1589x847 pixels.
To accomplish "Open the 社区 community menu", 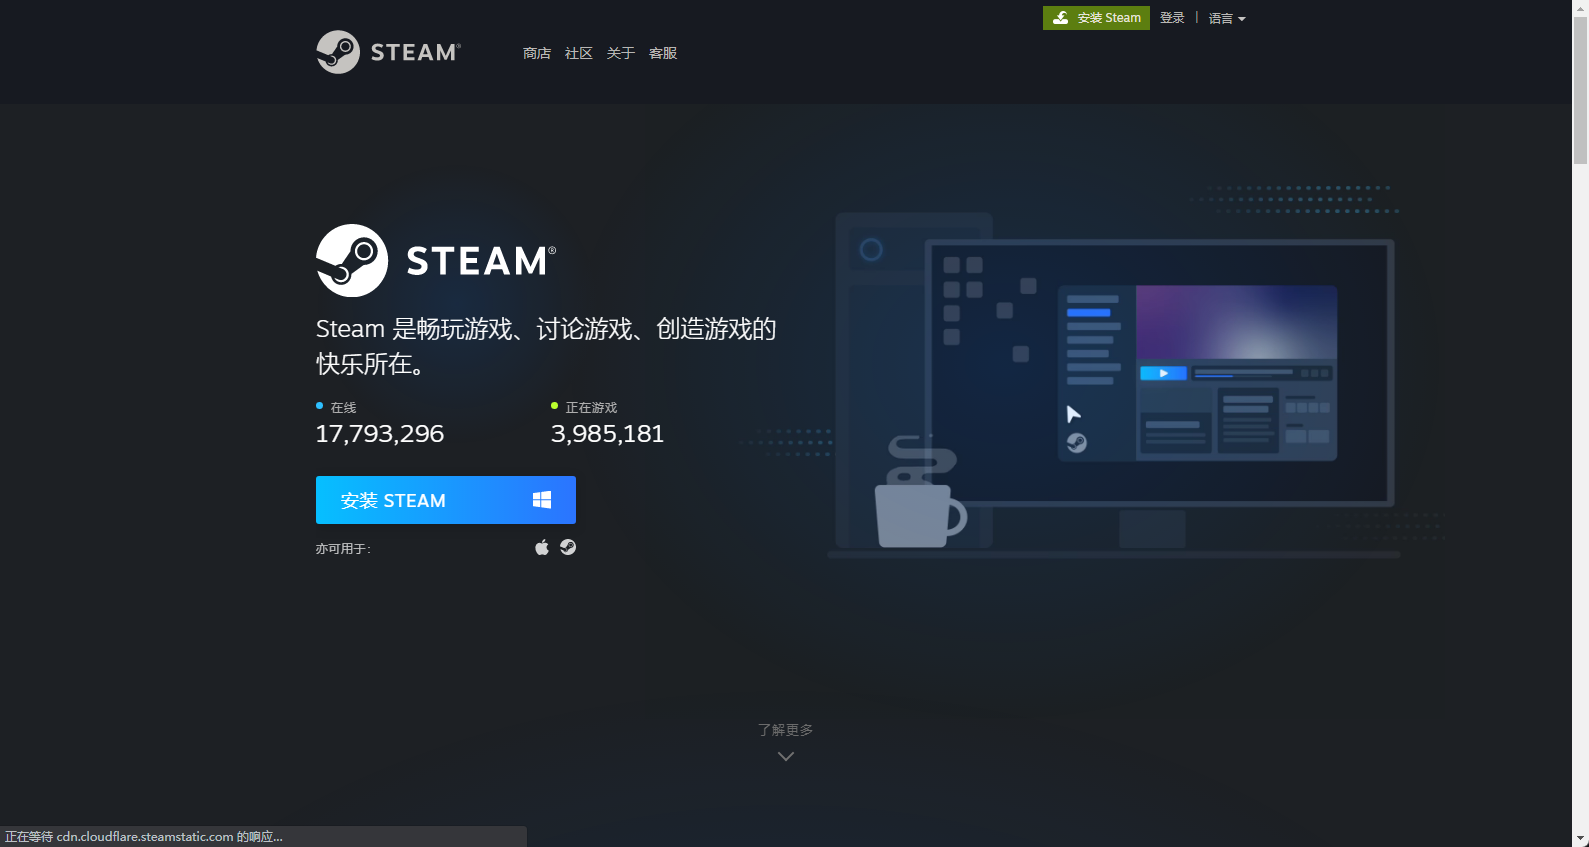I will pyautogui.click(x=579, y=53).
